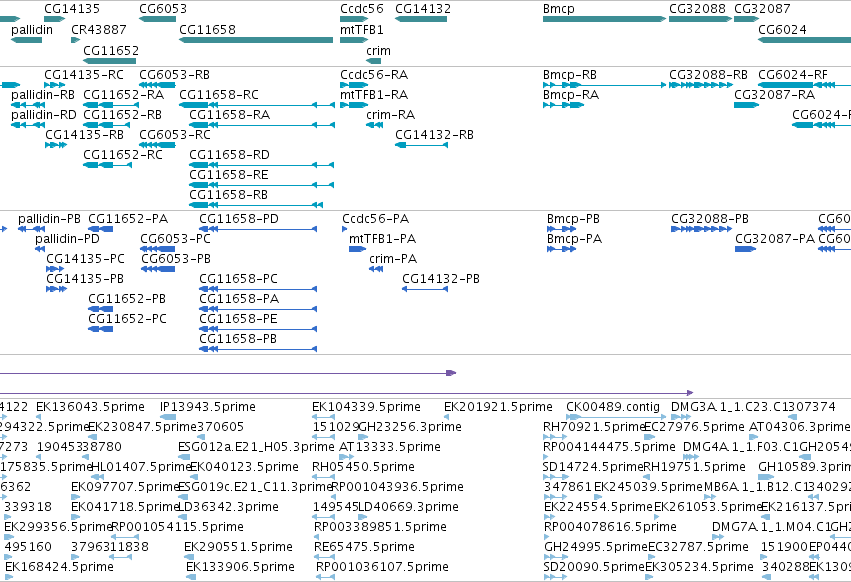Click the Bmcp gene feature
Viewport: 851px width, 582px height.
(604, 19)
